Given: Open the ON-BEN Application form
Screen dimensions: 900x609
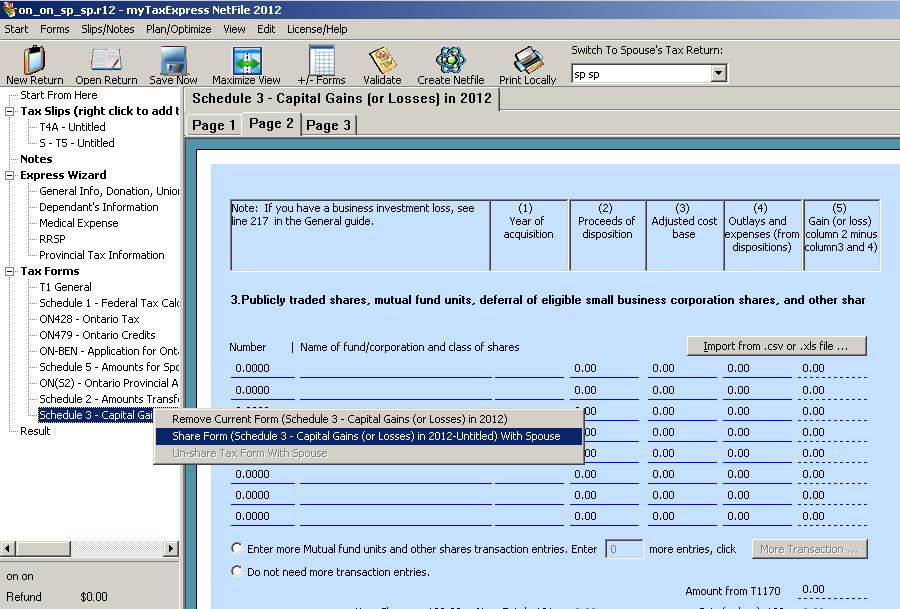Looking at the screenshot, I should (x=109, y=351).
